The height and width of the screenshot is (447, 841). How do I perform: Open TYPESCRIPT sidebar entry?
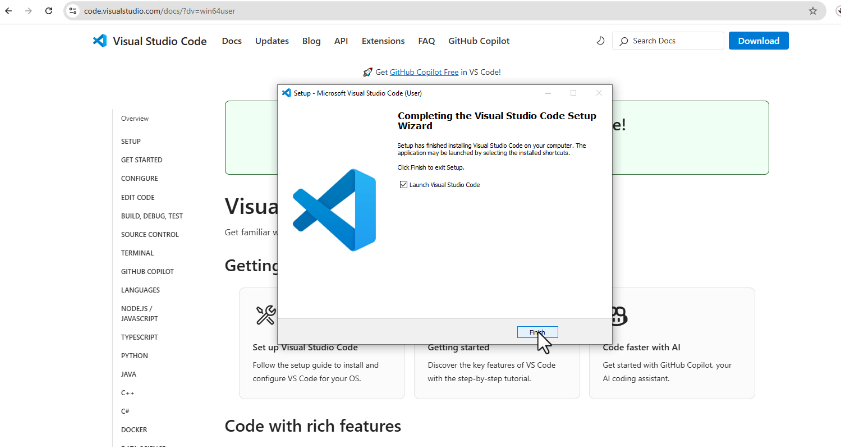[139, 337]
